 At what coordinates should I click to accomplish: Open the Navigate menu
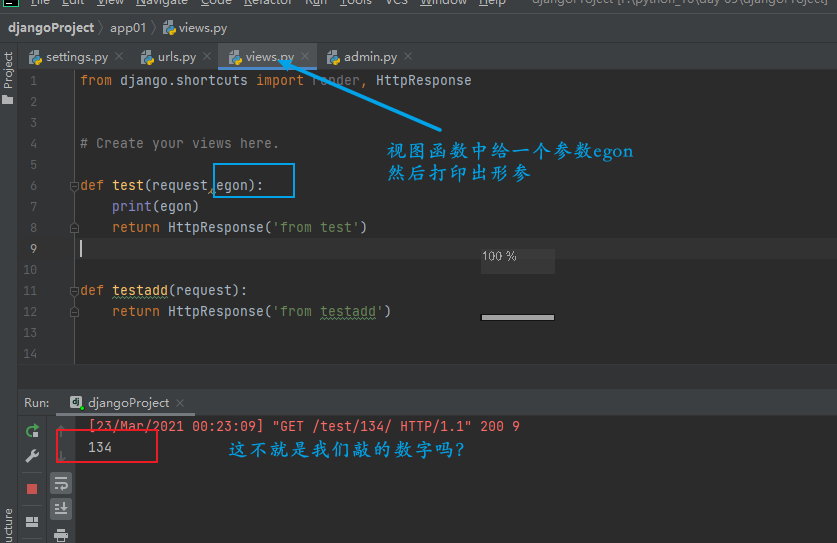[161, 3]
